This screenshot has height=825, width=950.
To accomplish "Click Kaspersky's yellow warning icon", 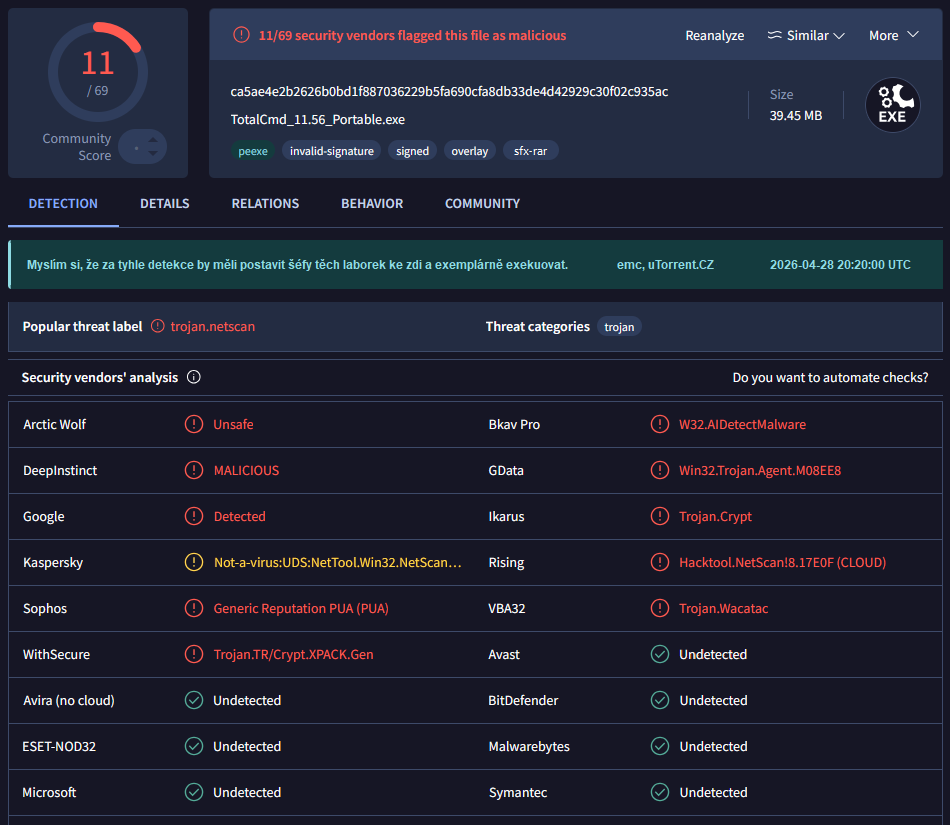I will (x=194, y=562).
